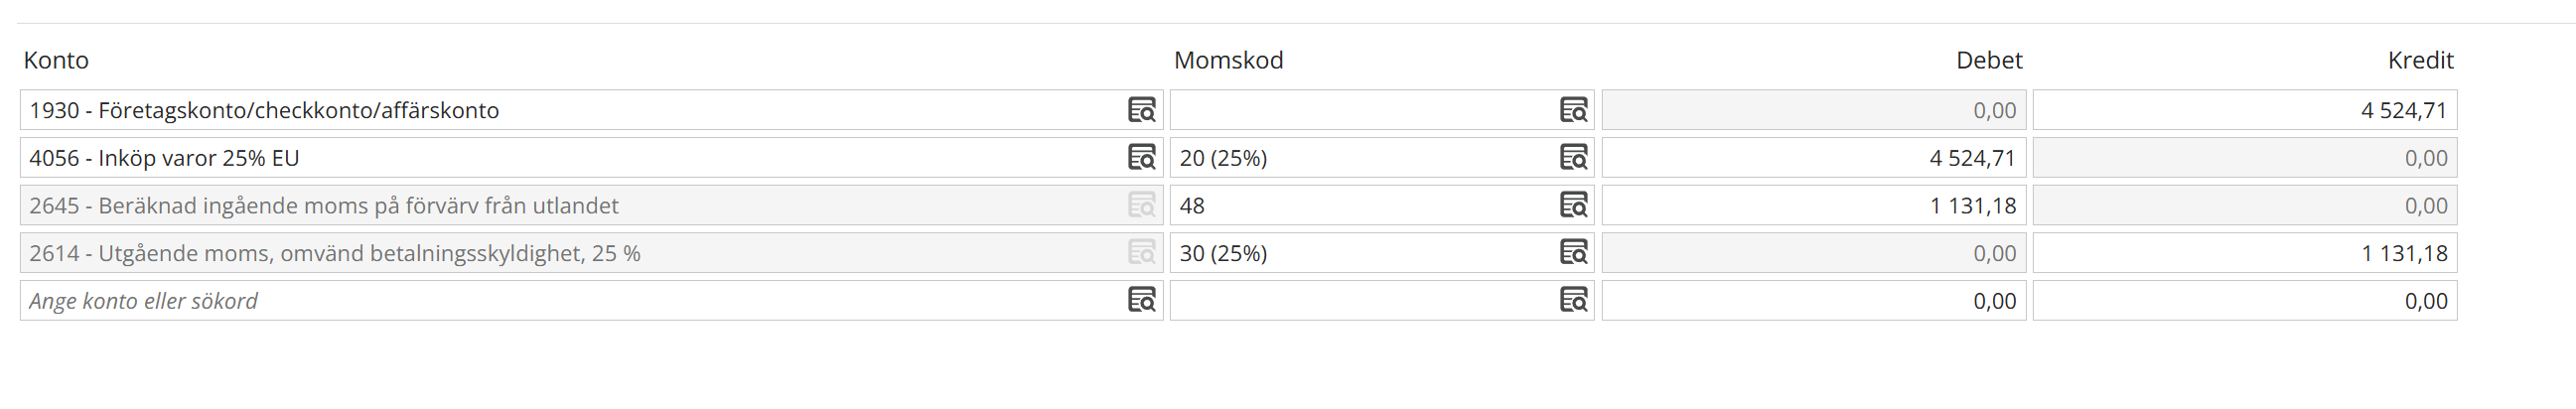Image resolution: width=2576 pixels, height=409 pixels.
Task: Click the Kredit field showing 4 524,71
Action: click(2244, 110)
